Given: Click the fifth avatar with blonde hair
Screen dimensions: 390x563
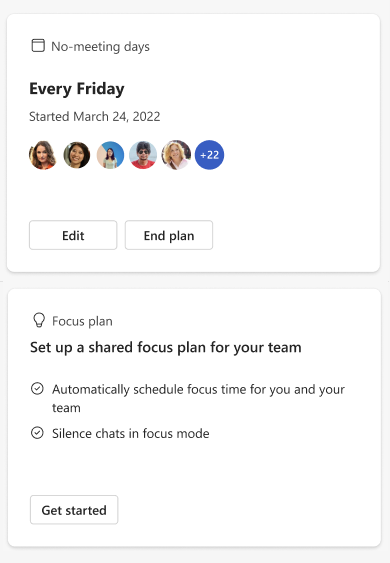Looking at the screenshot, I should click(176, 155).
